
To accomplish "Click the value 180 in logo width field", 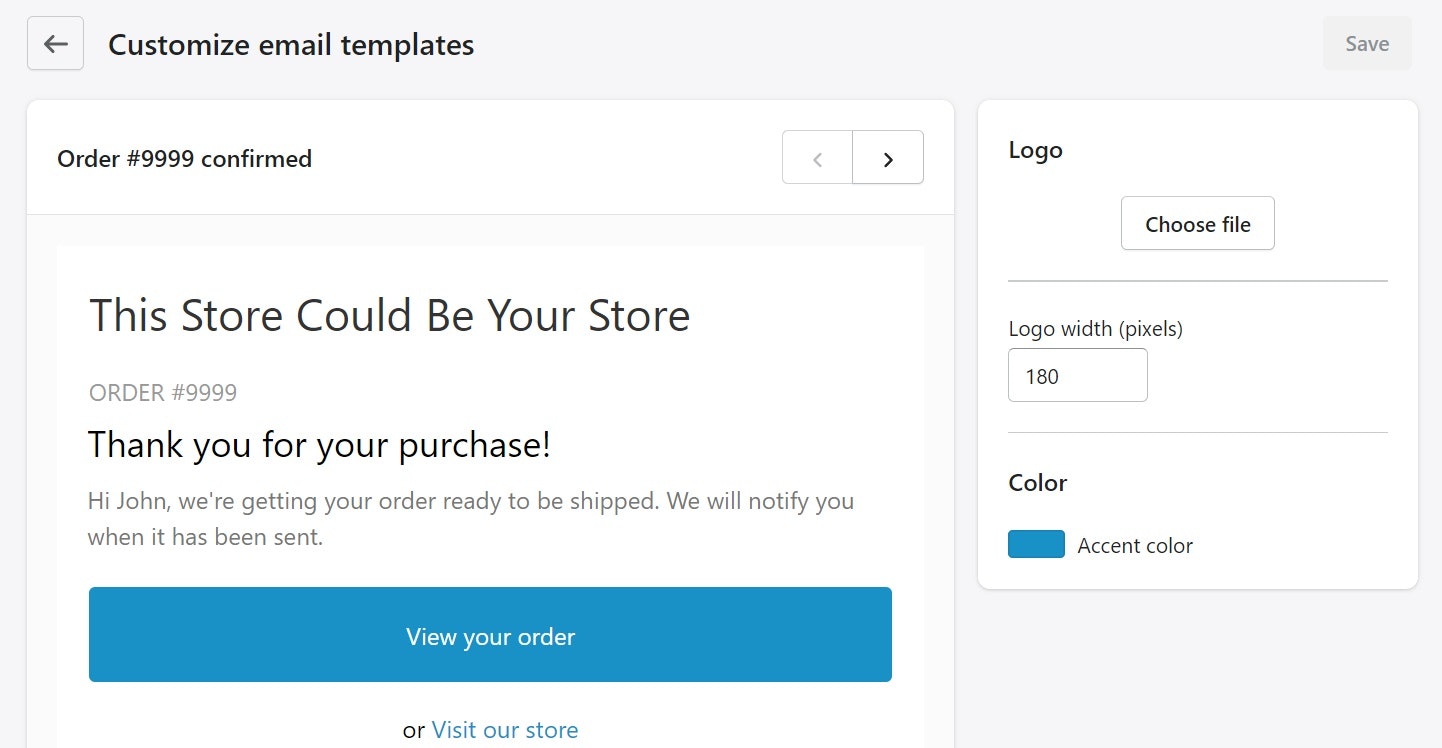I will click(1041, 374).
